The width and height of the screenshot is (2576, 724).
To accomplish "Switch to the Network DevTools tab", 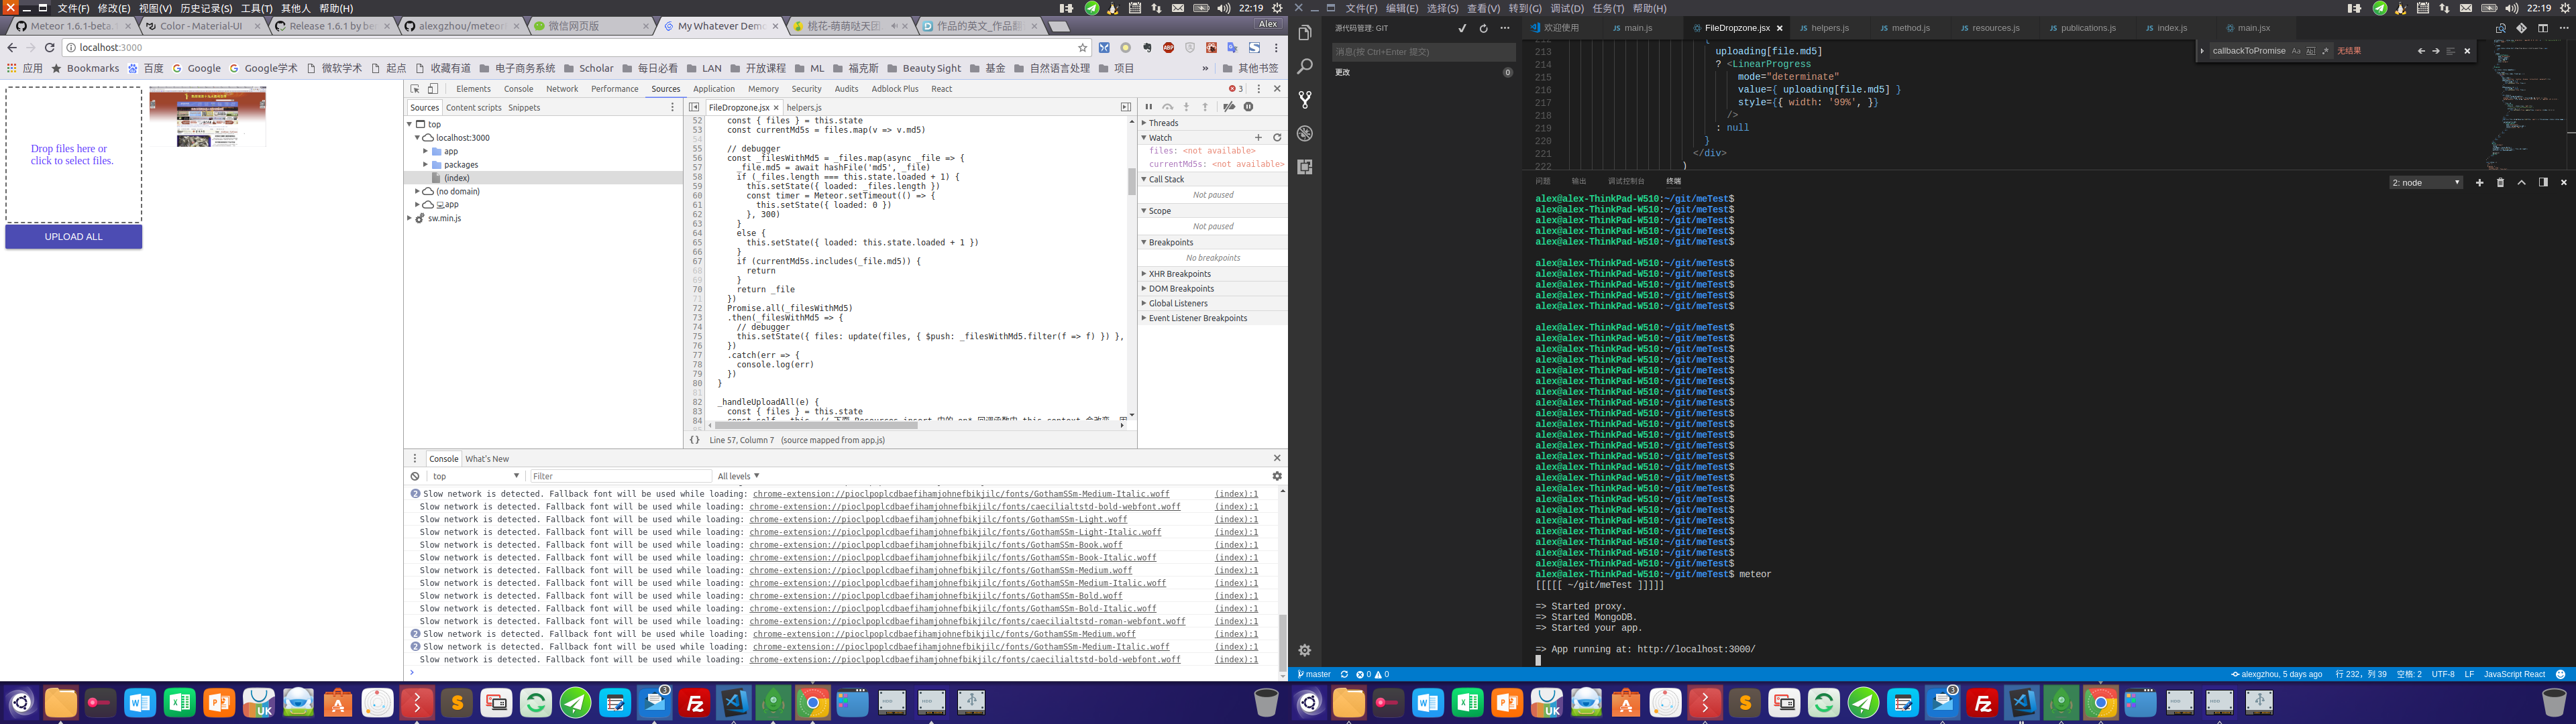I will pos(562,89).
